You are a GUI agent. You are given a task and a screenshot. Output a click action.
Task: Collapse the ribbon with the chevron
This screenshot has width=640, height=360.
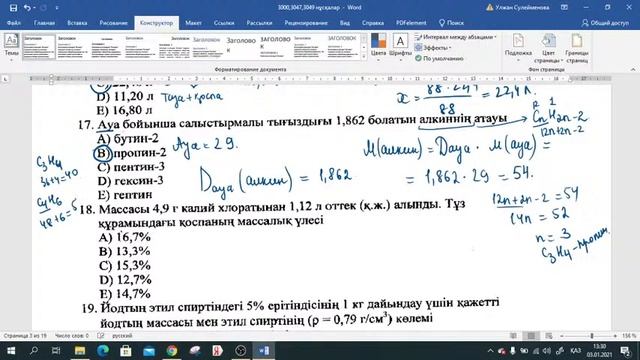click(633, 69)
